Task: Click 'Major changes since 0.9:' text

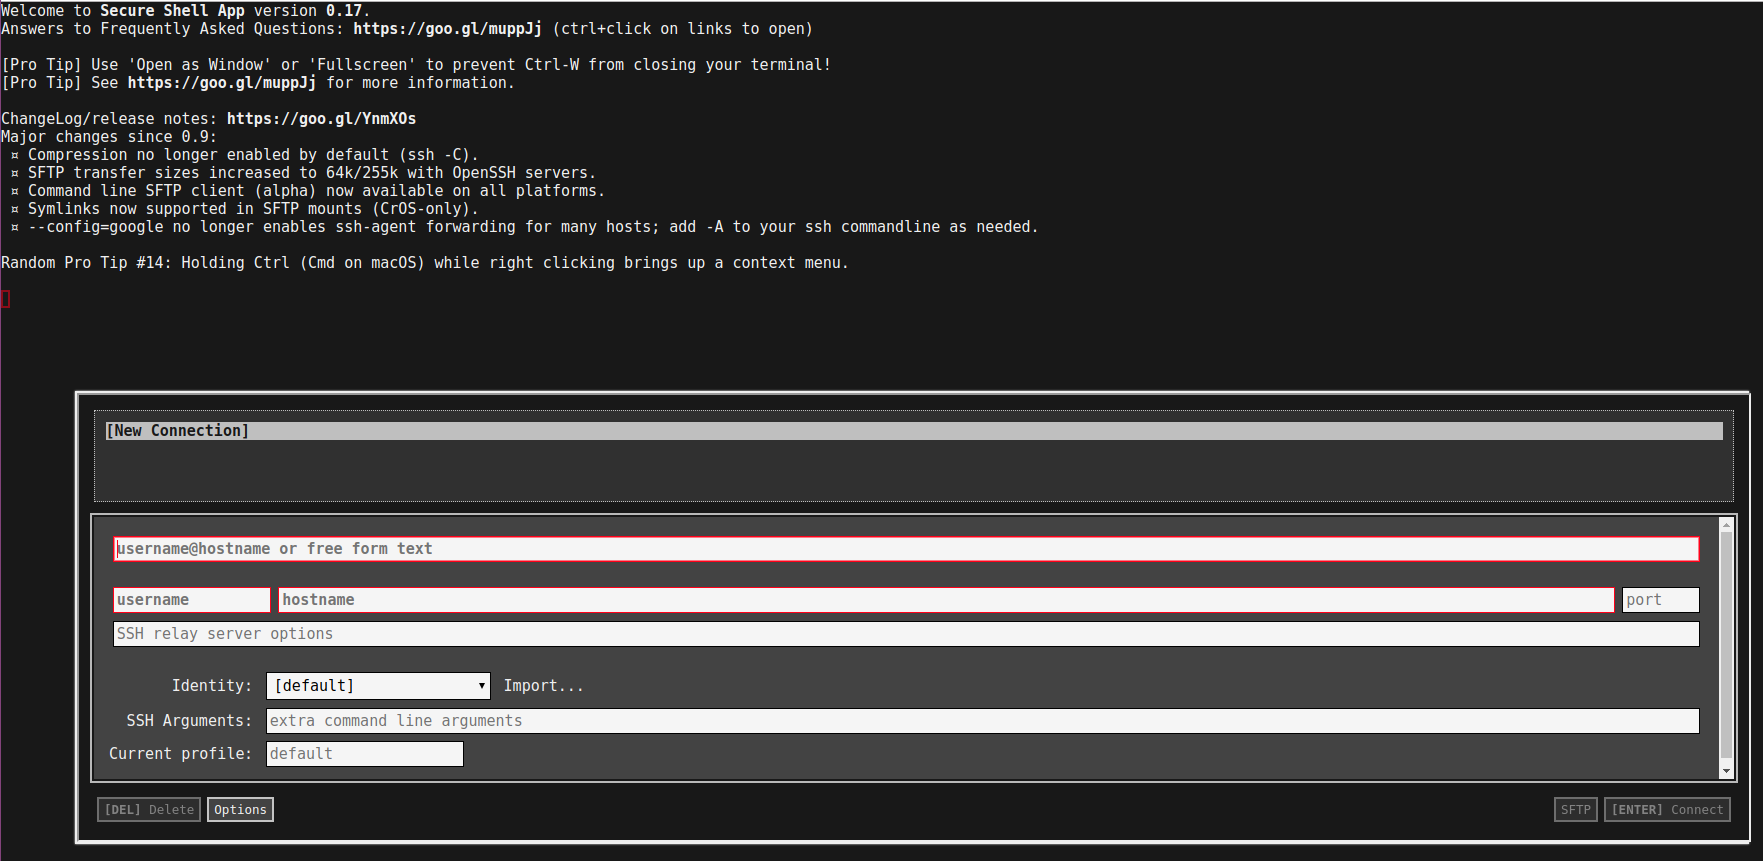Action: [109, 137]
